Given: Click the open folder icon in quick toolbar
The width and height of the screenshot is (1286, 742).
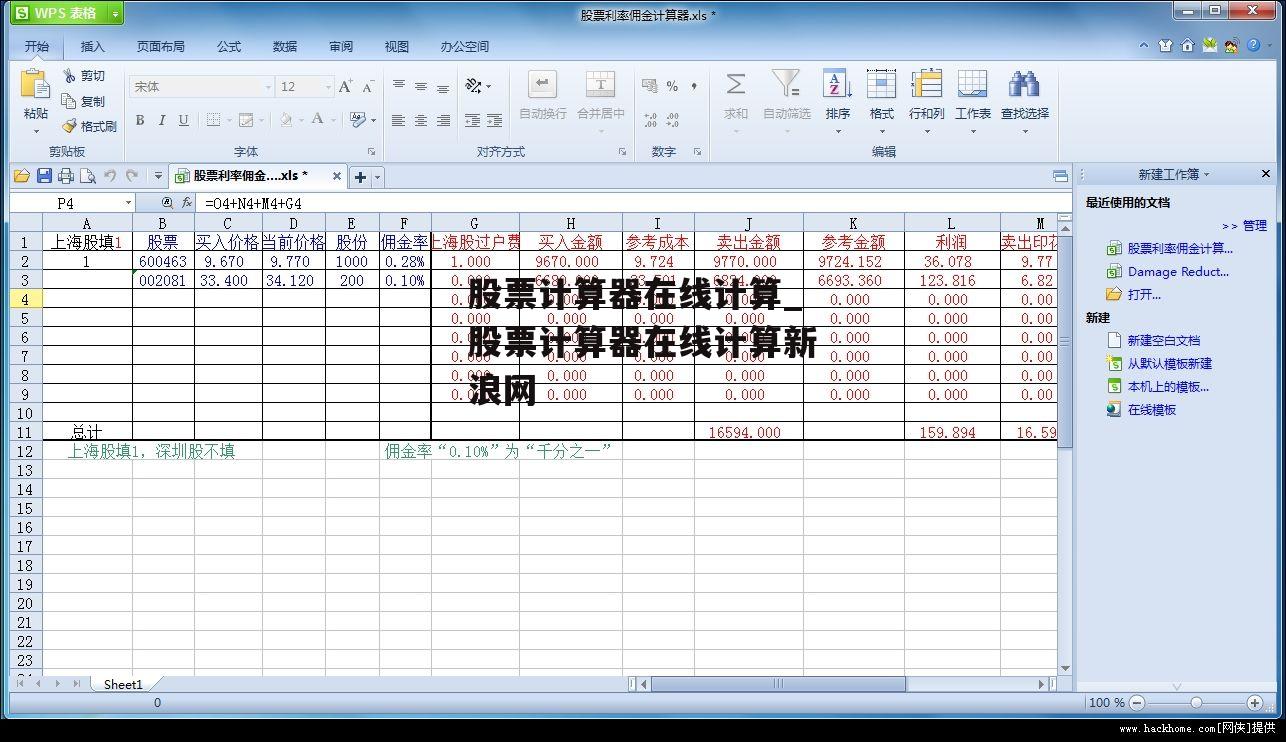Looking at the screenshot, I should click(x=21, y=176).
